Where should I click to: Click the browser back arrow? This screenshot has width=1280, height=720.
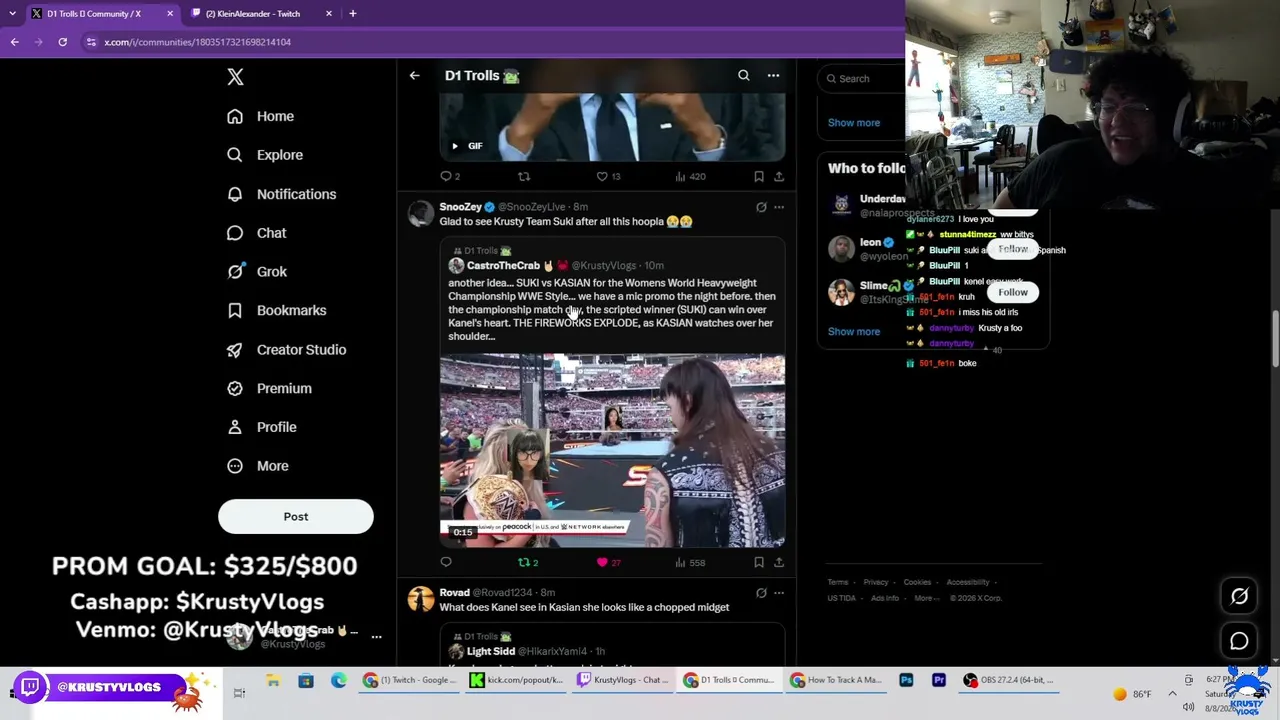15,42
